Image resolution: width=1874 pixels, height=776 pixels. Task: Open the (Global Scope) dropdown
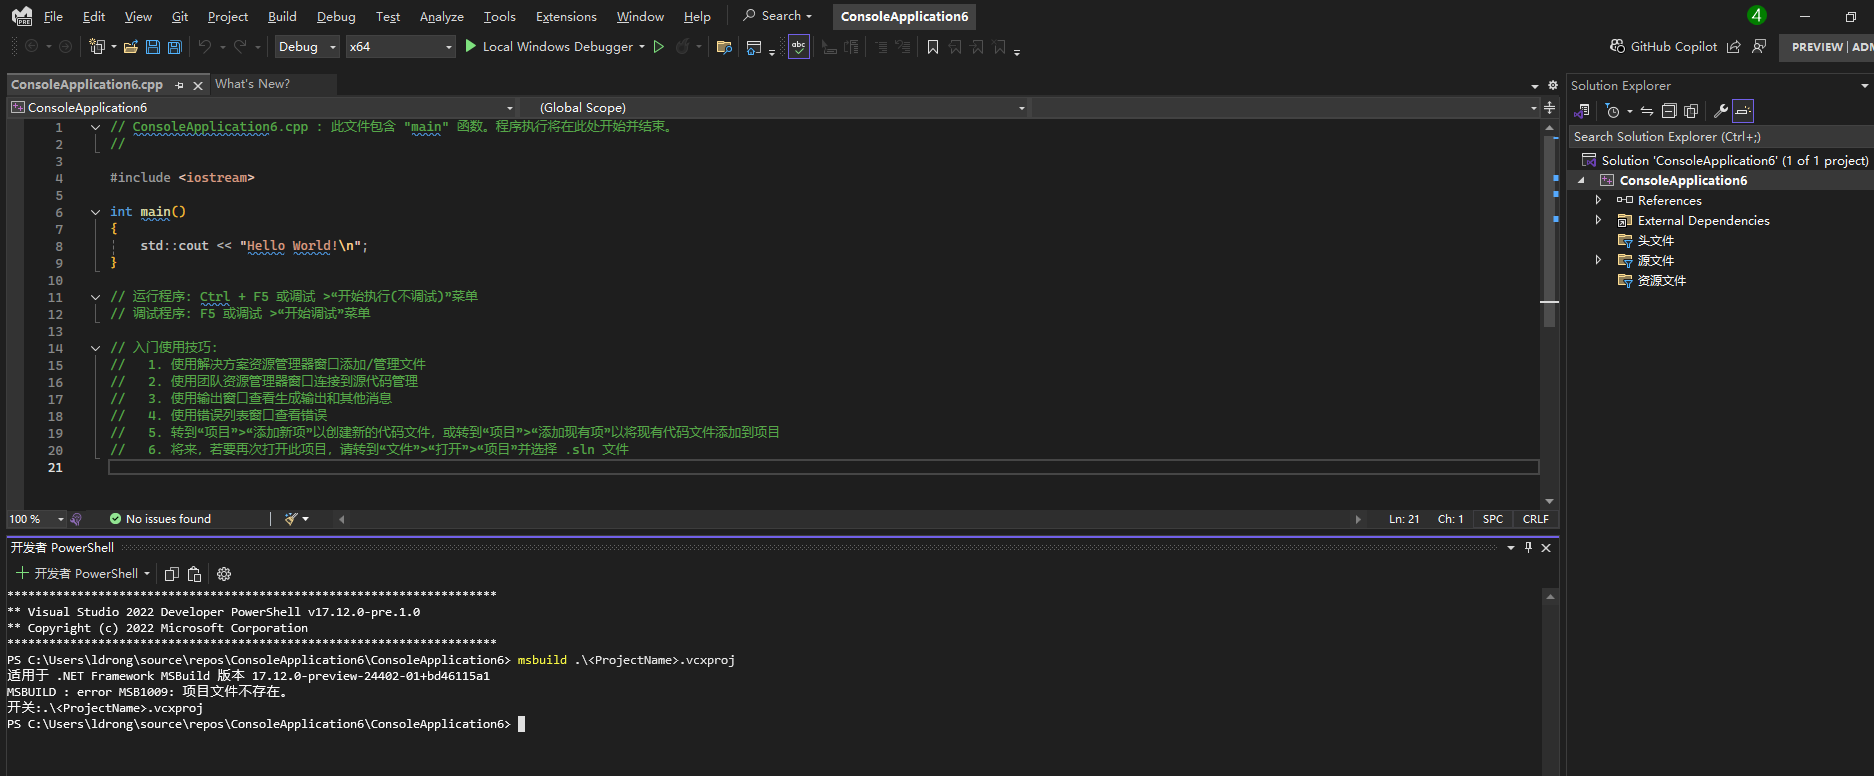(775, 107)
